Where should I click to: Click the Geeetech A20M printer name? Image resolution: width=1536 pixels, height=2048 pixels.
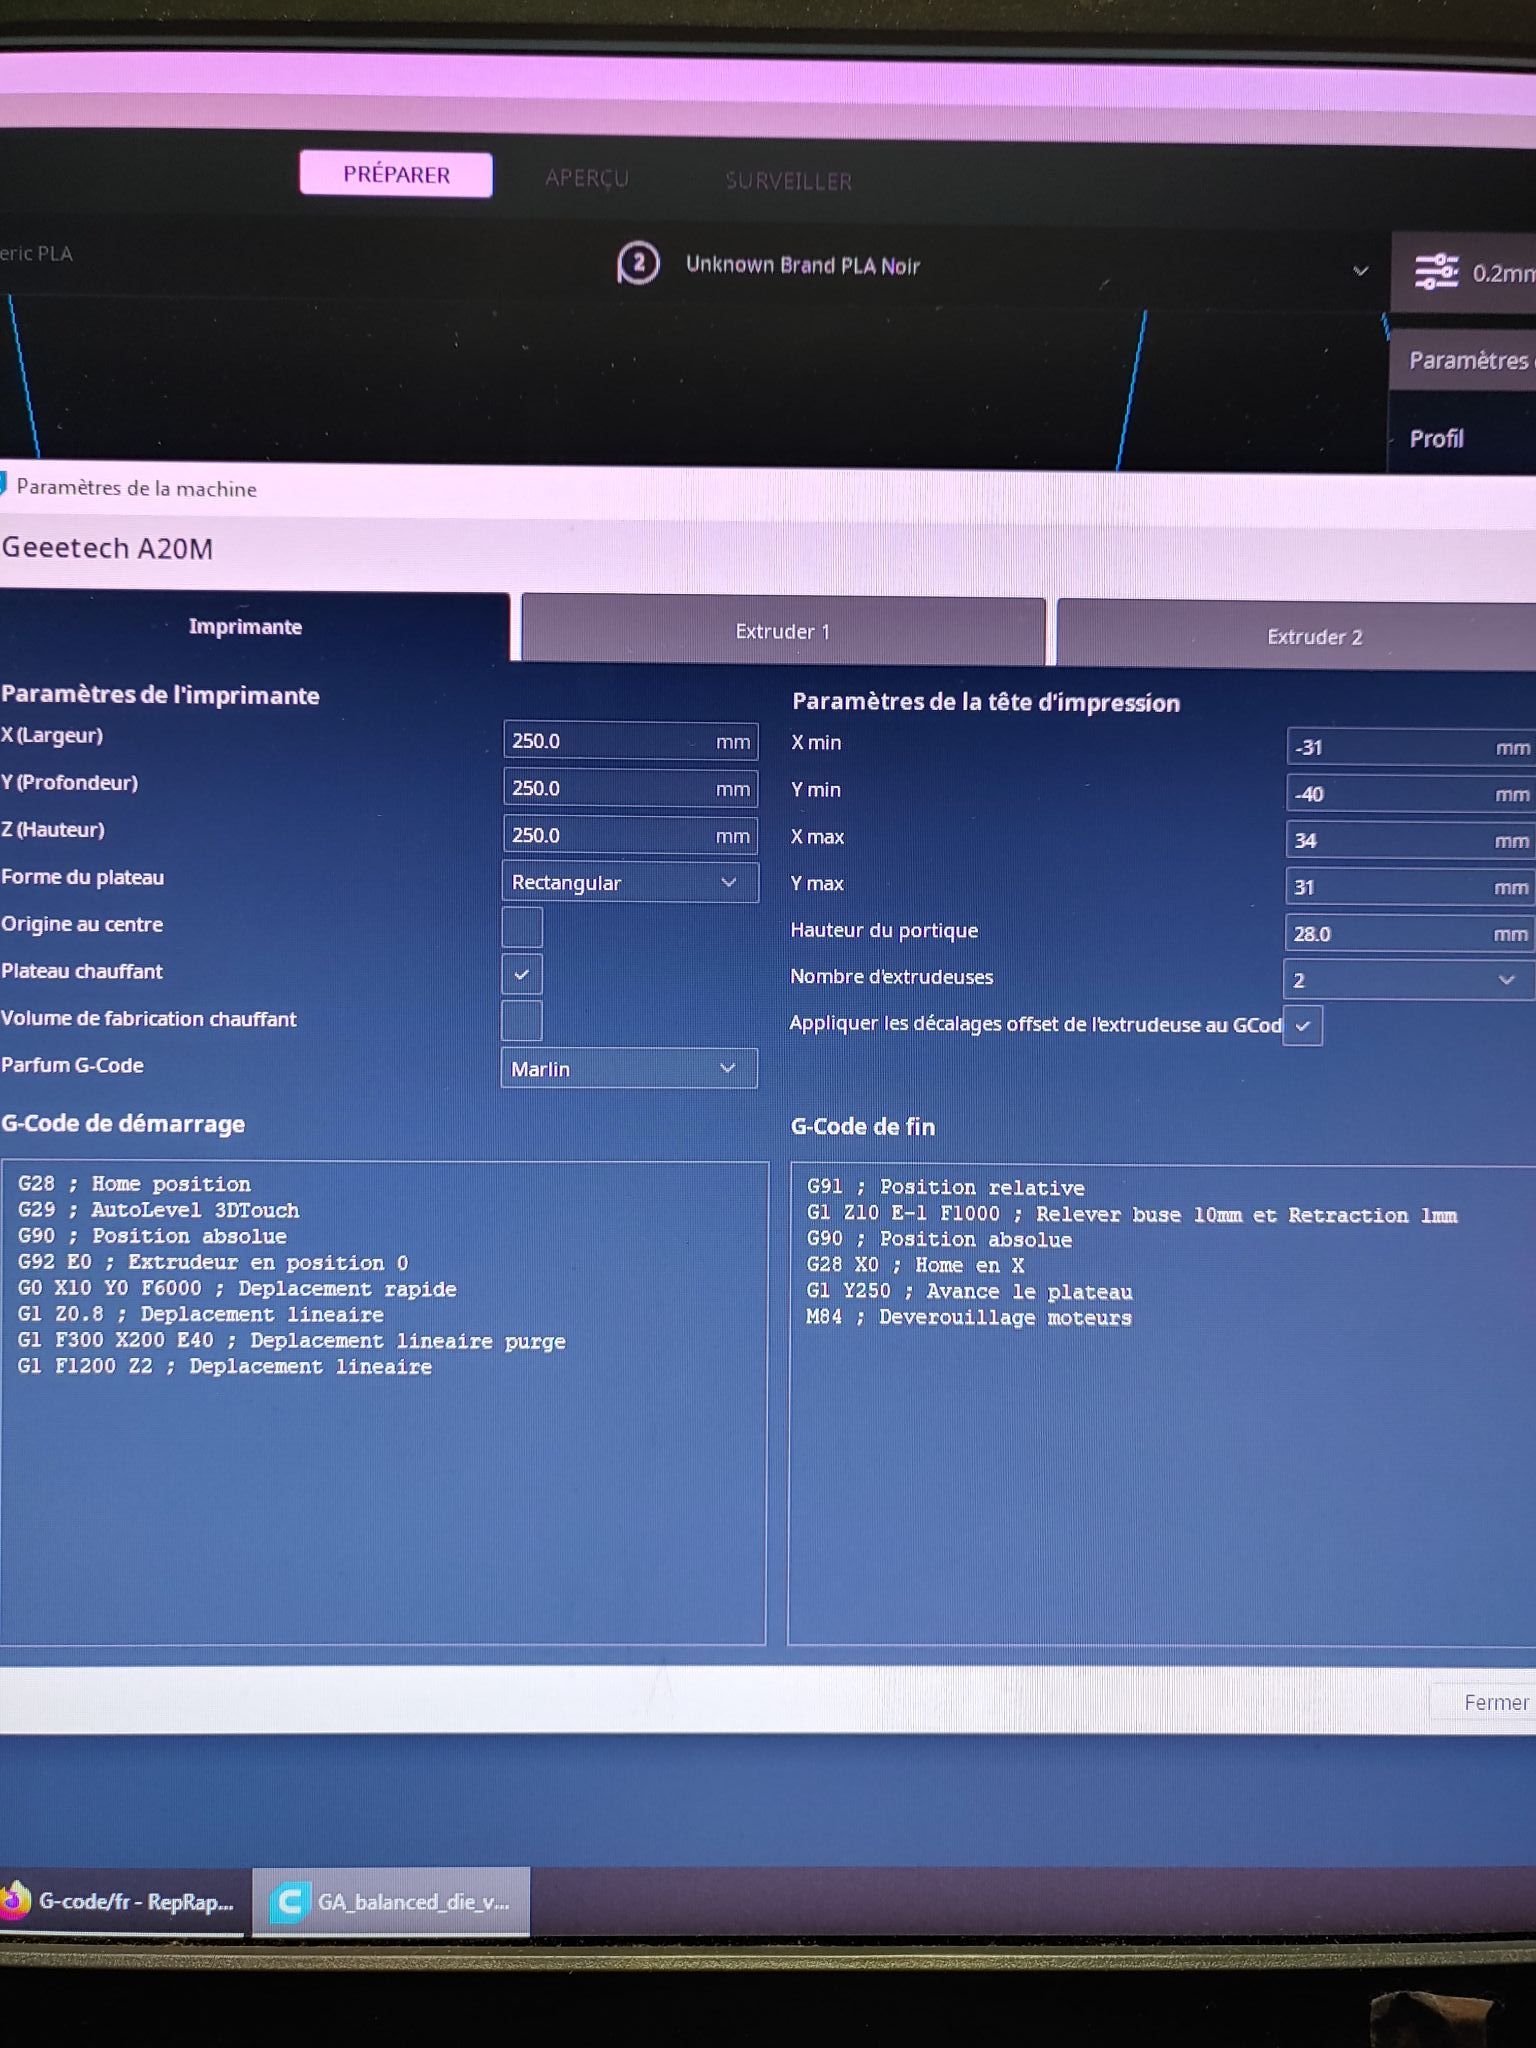(107, 548)
